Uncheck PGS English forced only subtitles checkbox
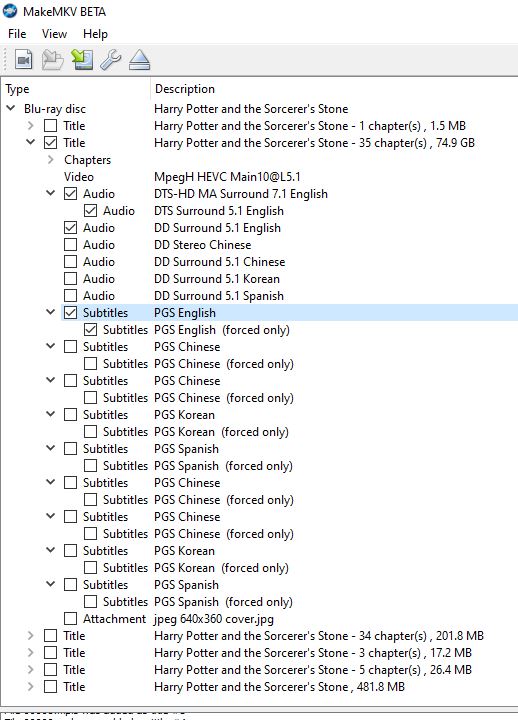Screen dimensions: 518x720 point(90,330)
